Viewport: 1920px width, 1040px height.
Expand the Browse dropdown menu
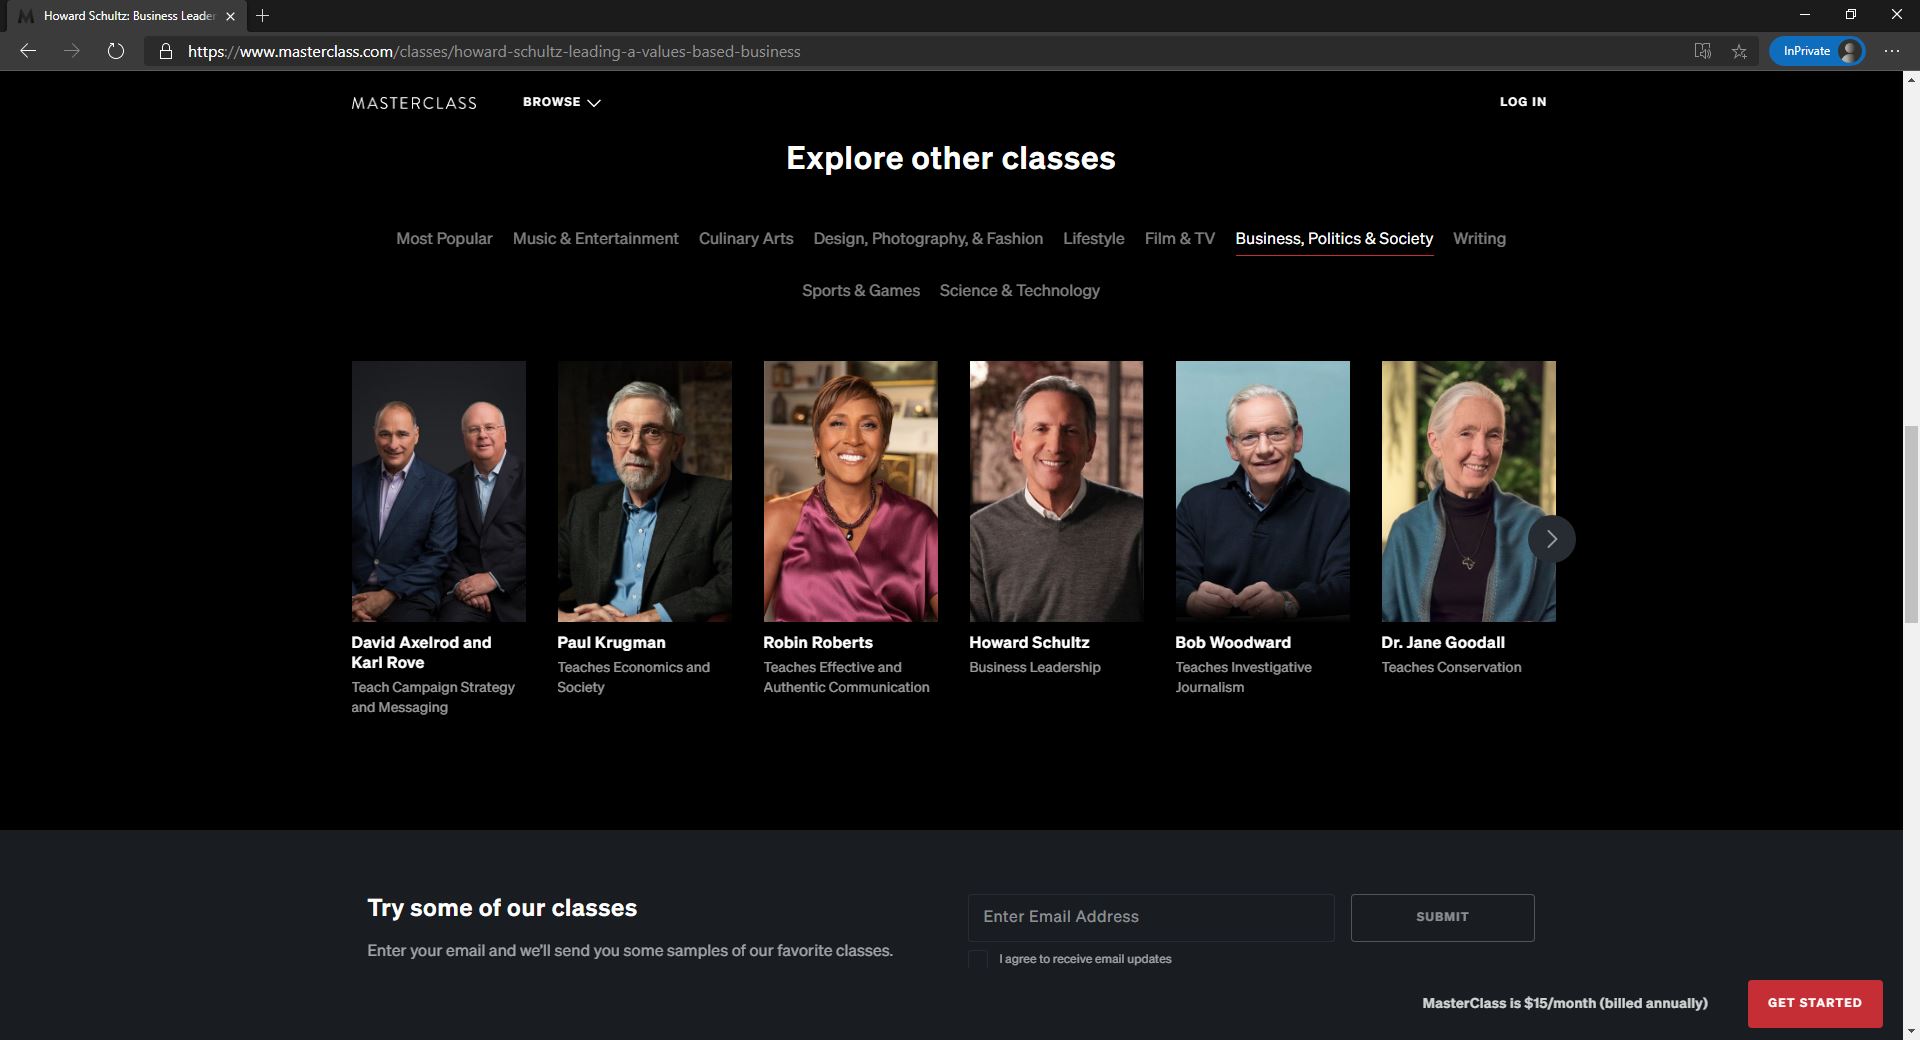(561, 102)
